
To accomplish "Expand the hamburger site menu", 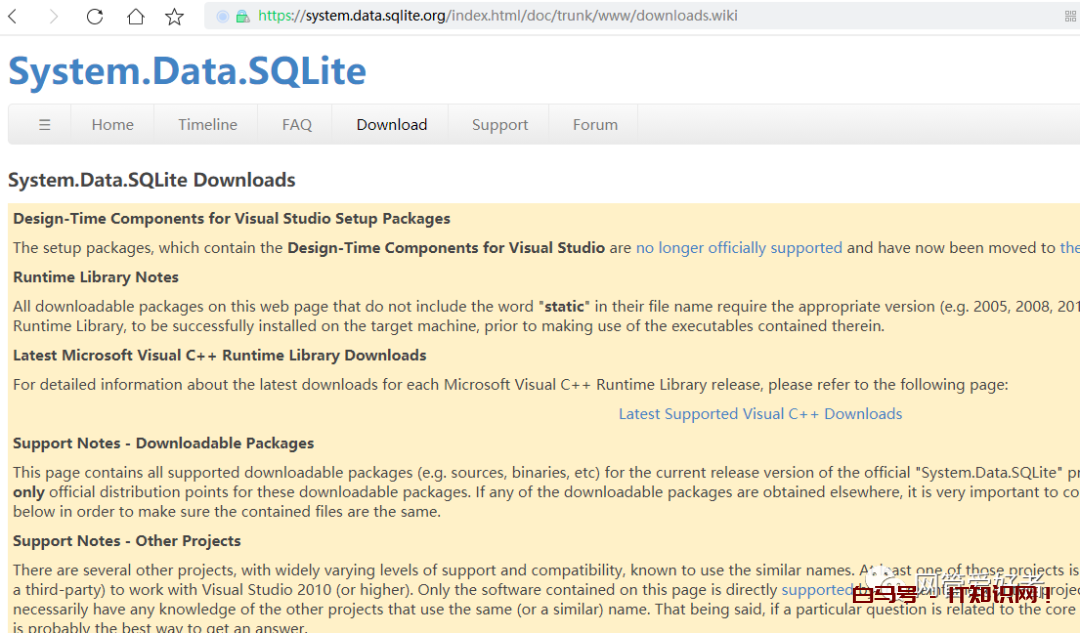I will [x=44, y=125].
